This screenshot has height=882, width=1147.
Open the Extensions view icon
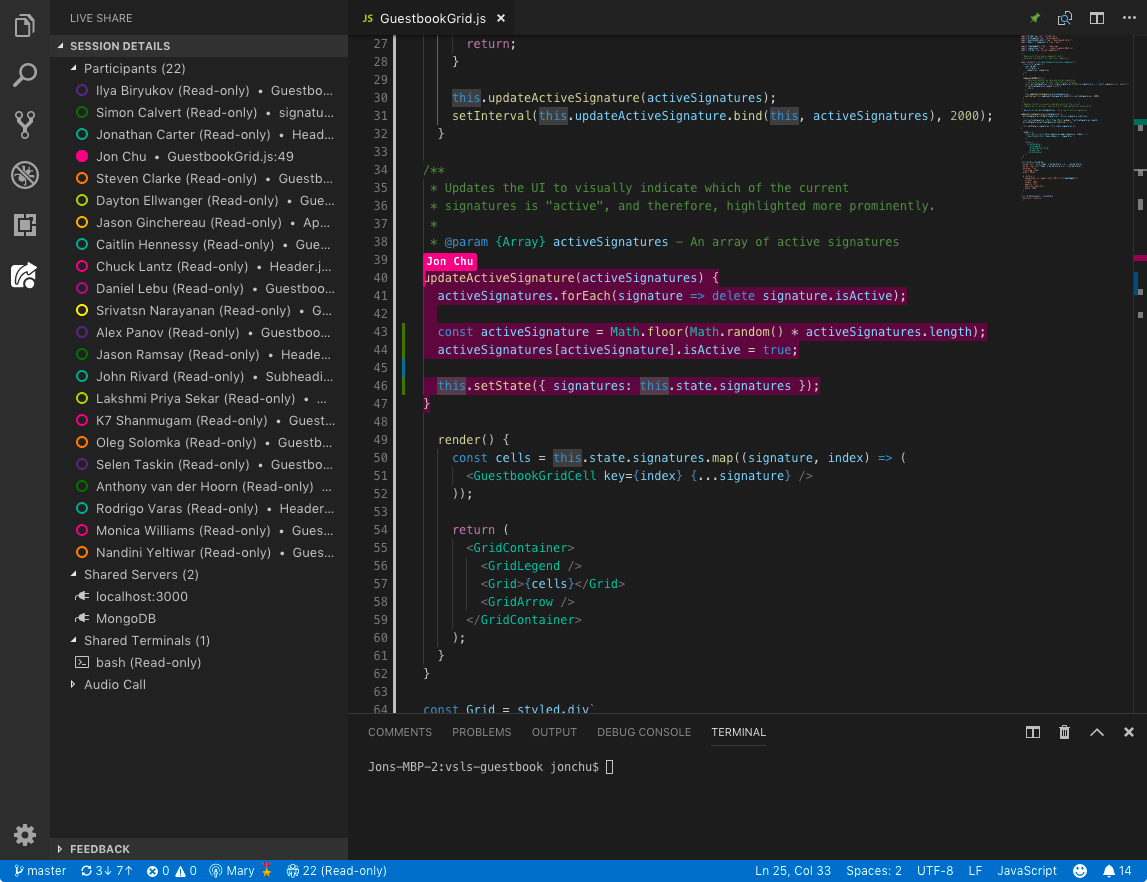tap(25, 225)
